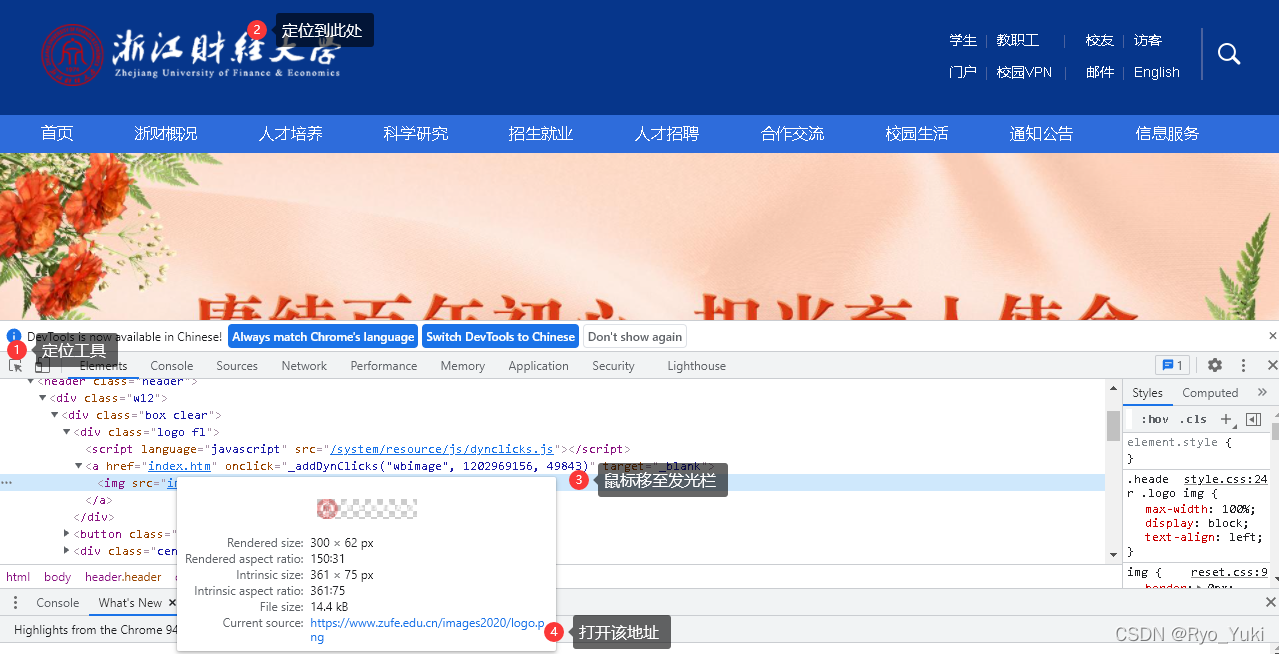Screen dimensions: 1279x654
Task: Collapse the div class="logo fl" node
Action: tap(67, 432)
